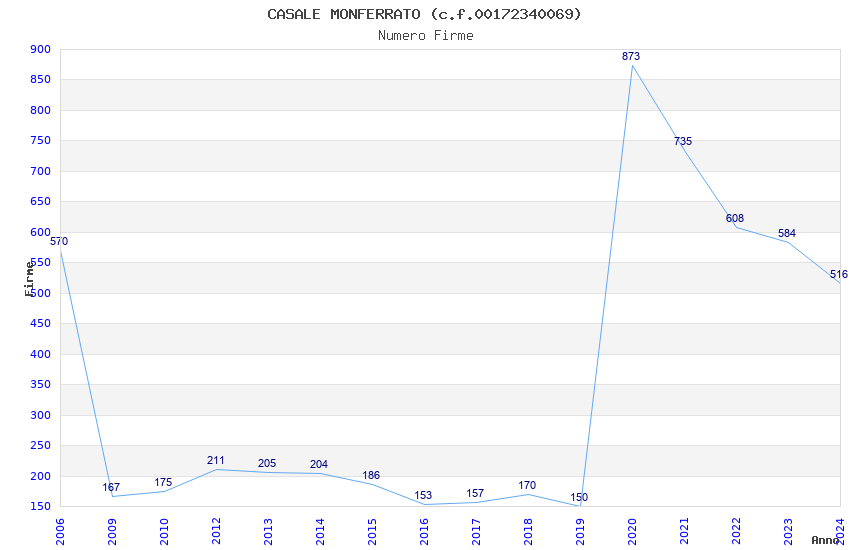The image size is (850, 550).
Task: Click the y-axis tick label 650
Action: (41, 202)
